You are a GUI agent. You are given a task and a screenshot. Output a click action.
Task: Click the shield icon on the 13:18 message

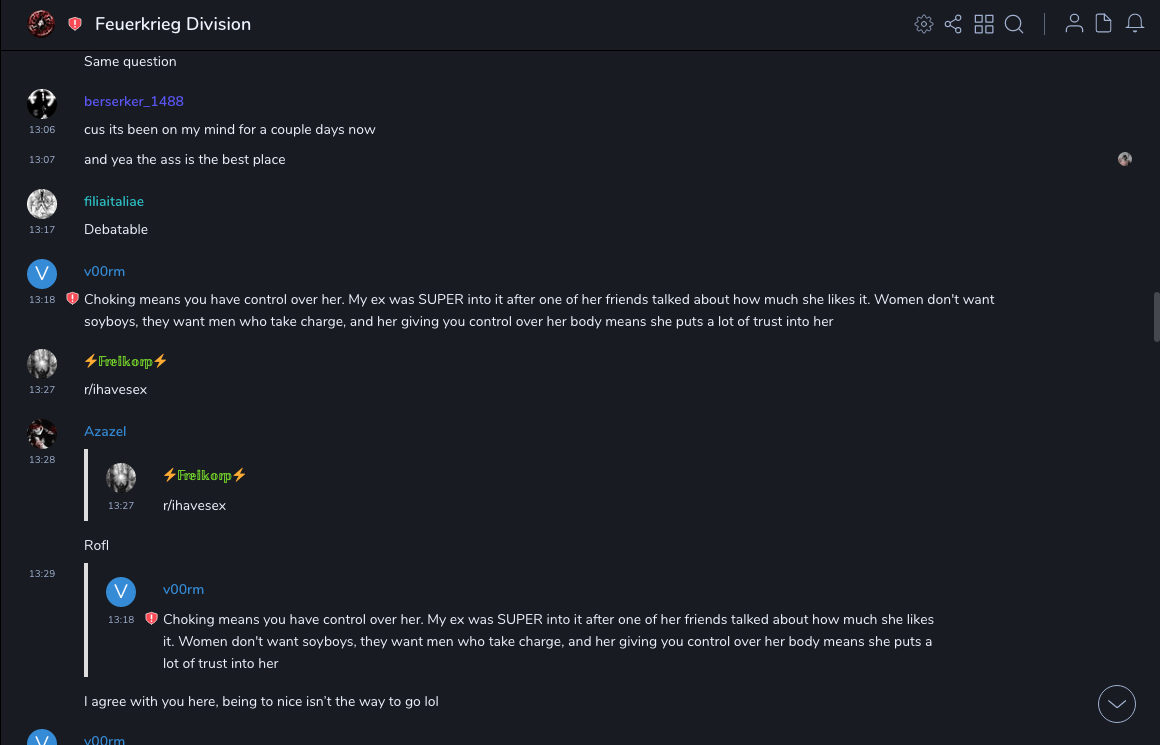click(72, 298)
